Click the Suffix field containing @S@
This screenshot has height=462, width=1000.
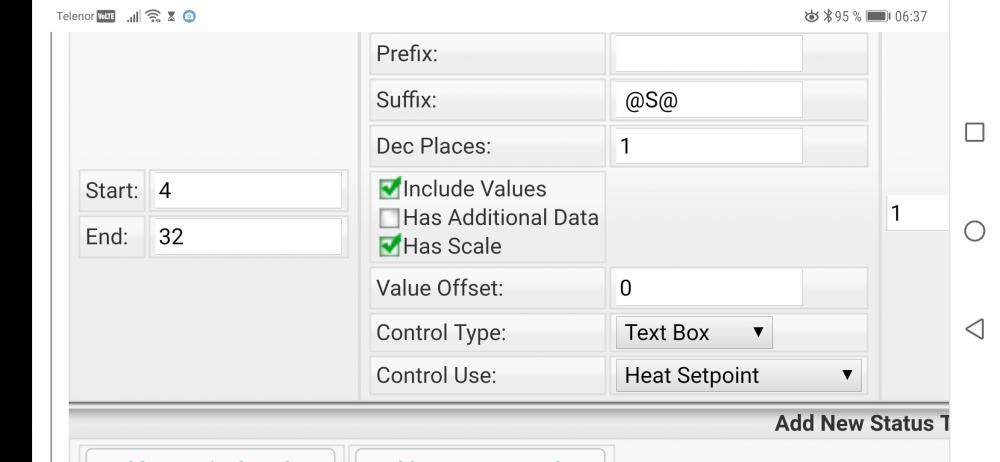707,100
